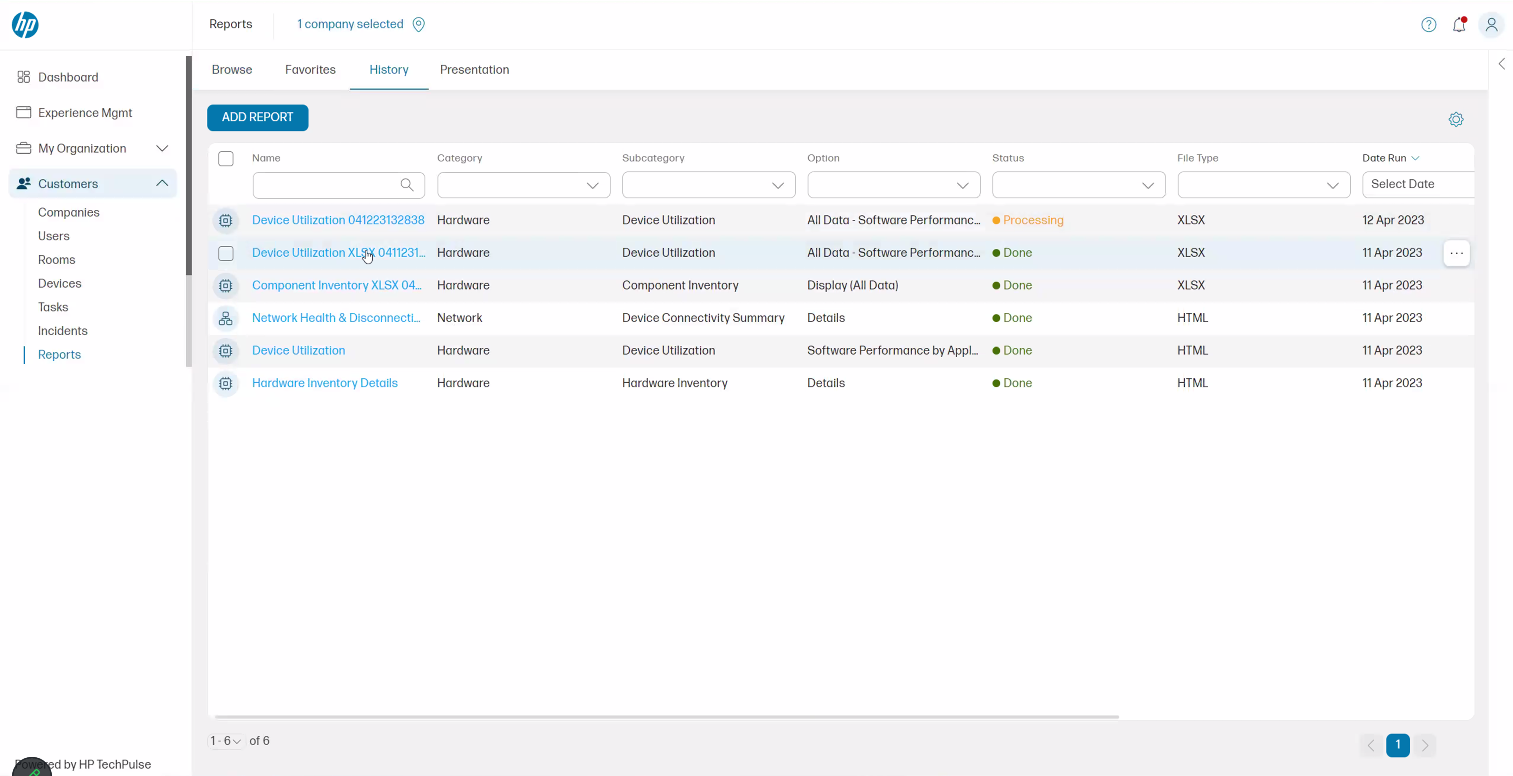Viewport: 1513px width, 776px height.
Task: Open the help question mark icon
Action: click(1428, 24)
